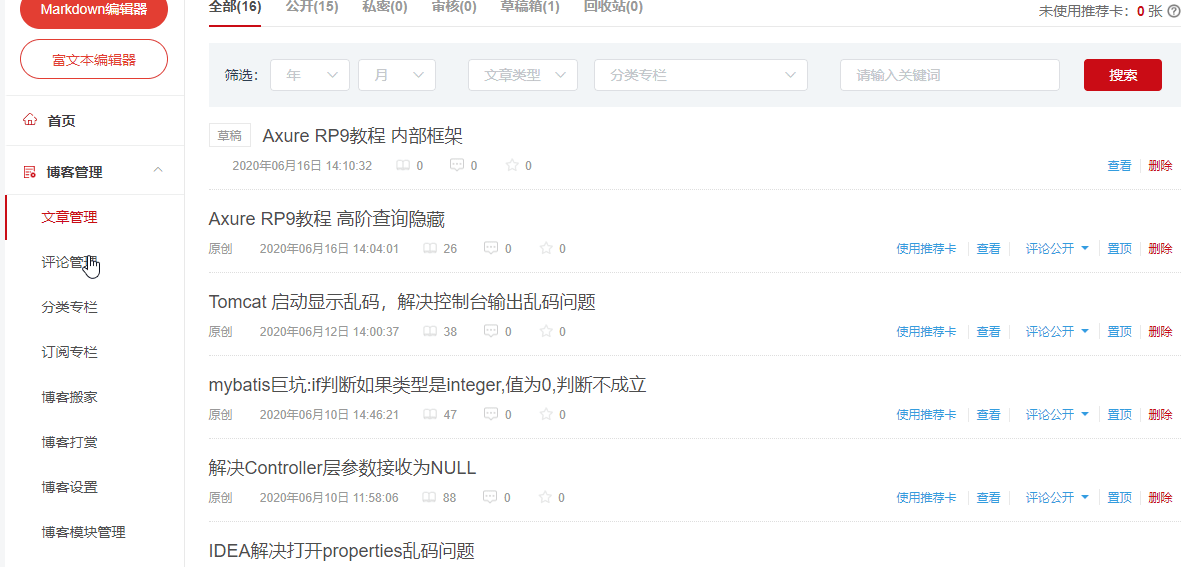This screenshot has width=1204, height=567.
Task: Open article title Tomcat 启动显示乱码，解决控制台输出乱码问题
Action: click(x=403, y=302)
